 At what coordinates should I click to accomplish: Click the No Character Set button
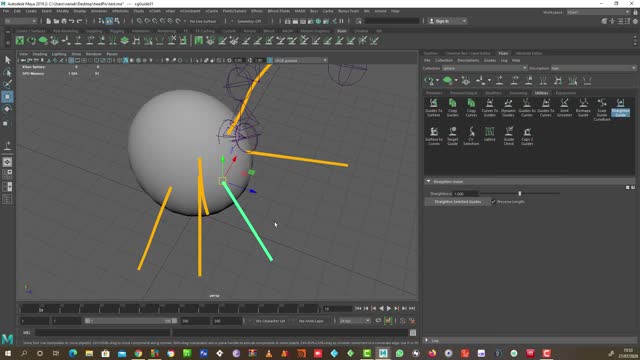click(x=270, y=321)
